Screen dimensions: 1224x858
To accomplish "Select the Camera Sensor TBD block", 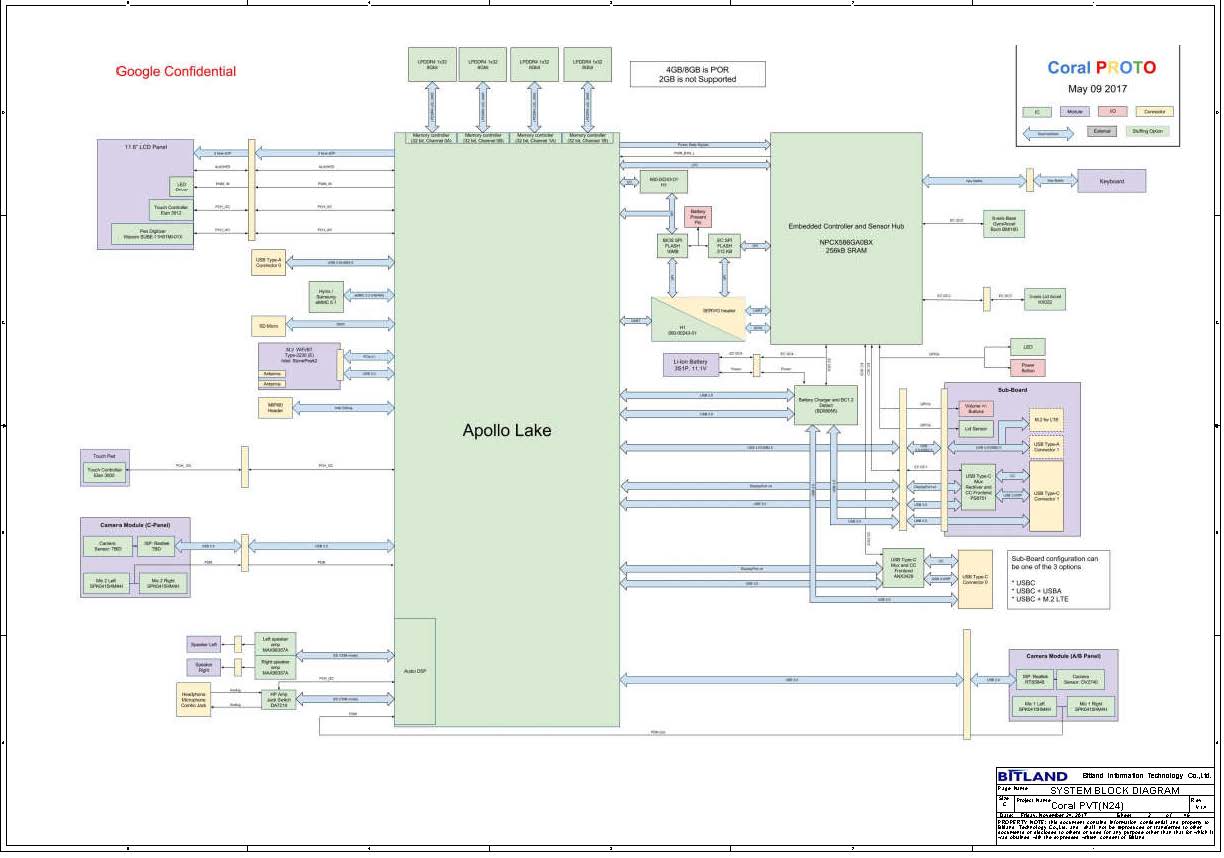I will point(108,546).
